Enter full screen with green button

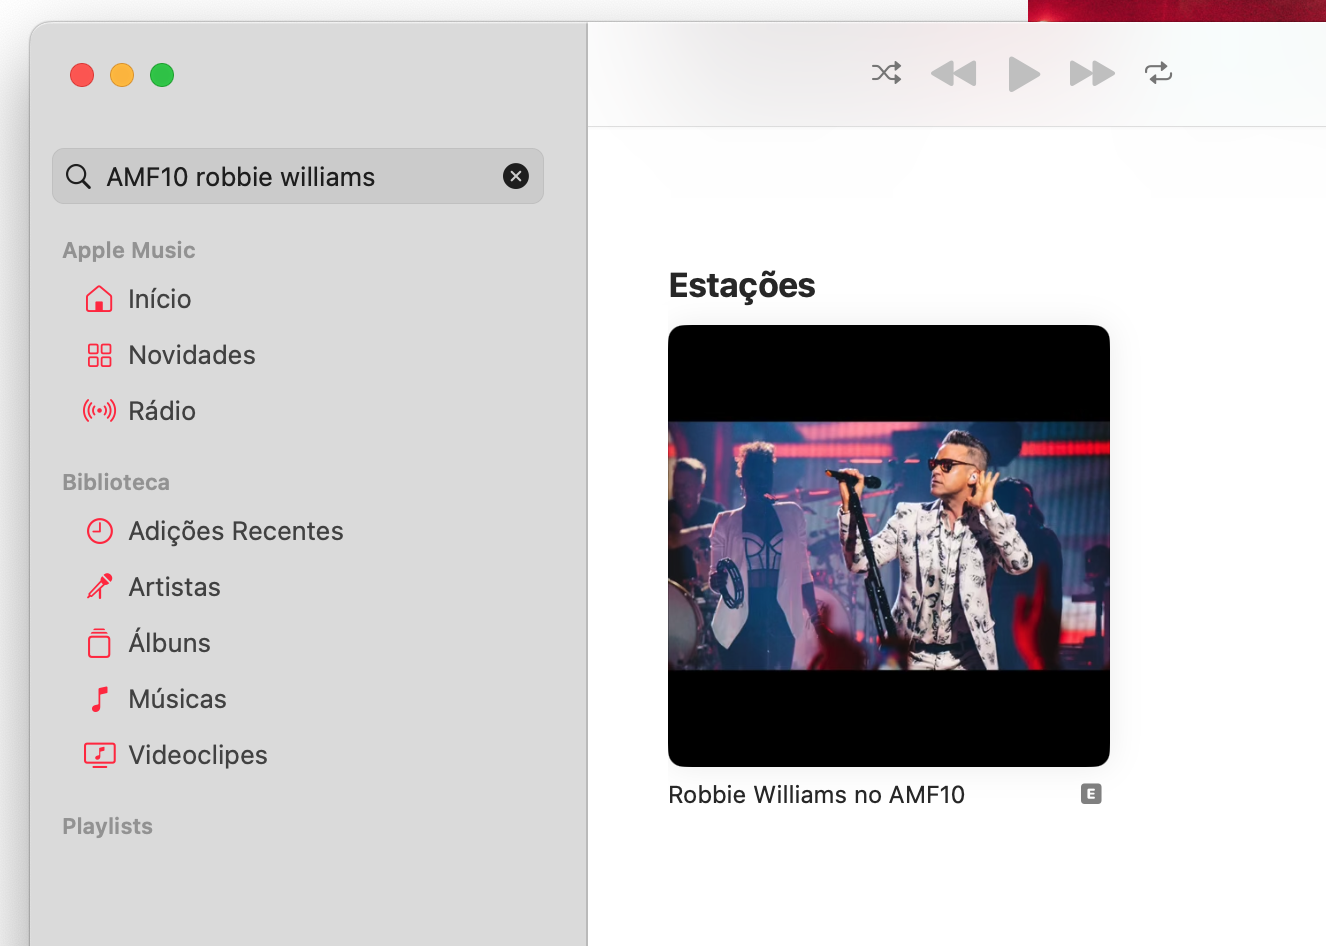(162, 75)
